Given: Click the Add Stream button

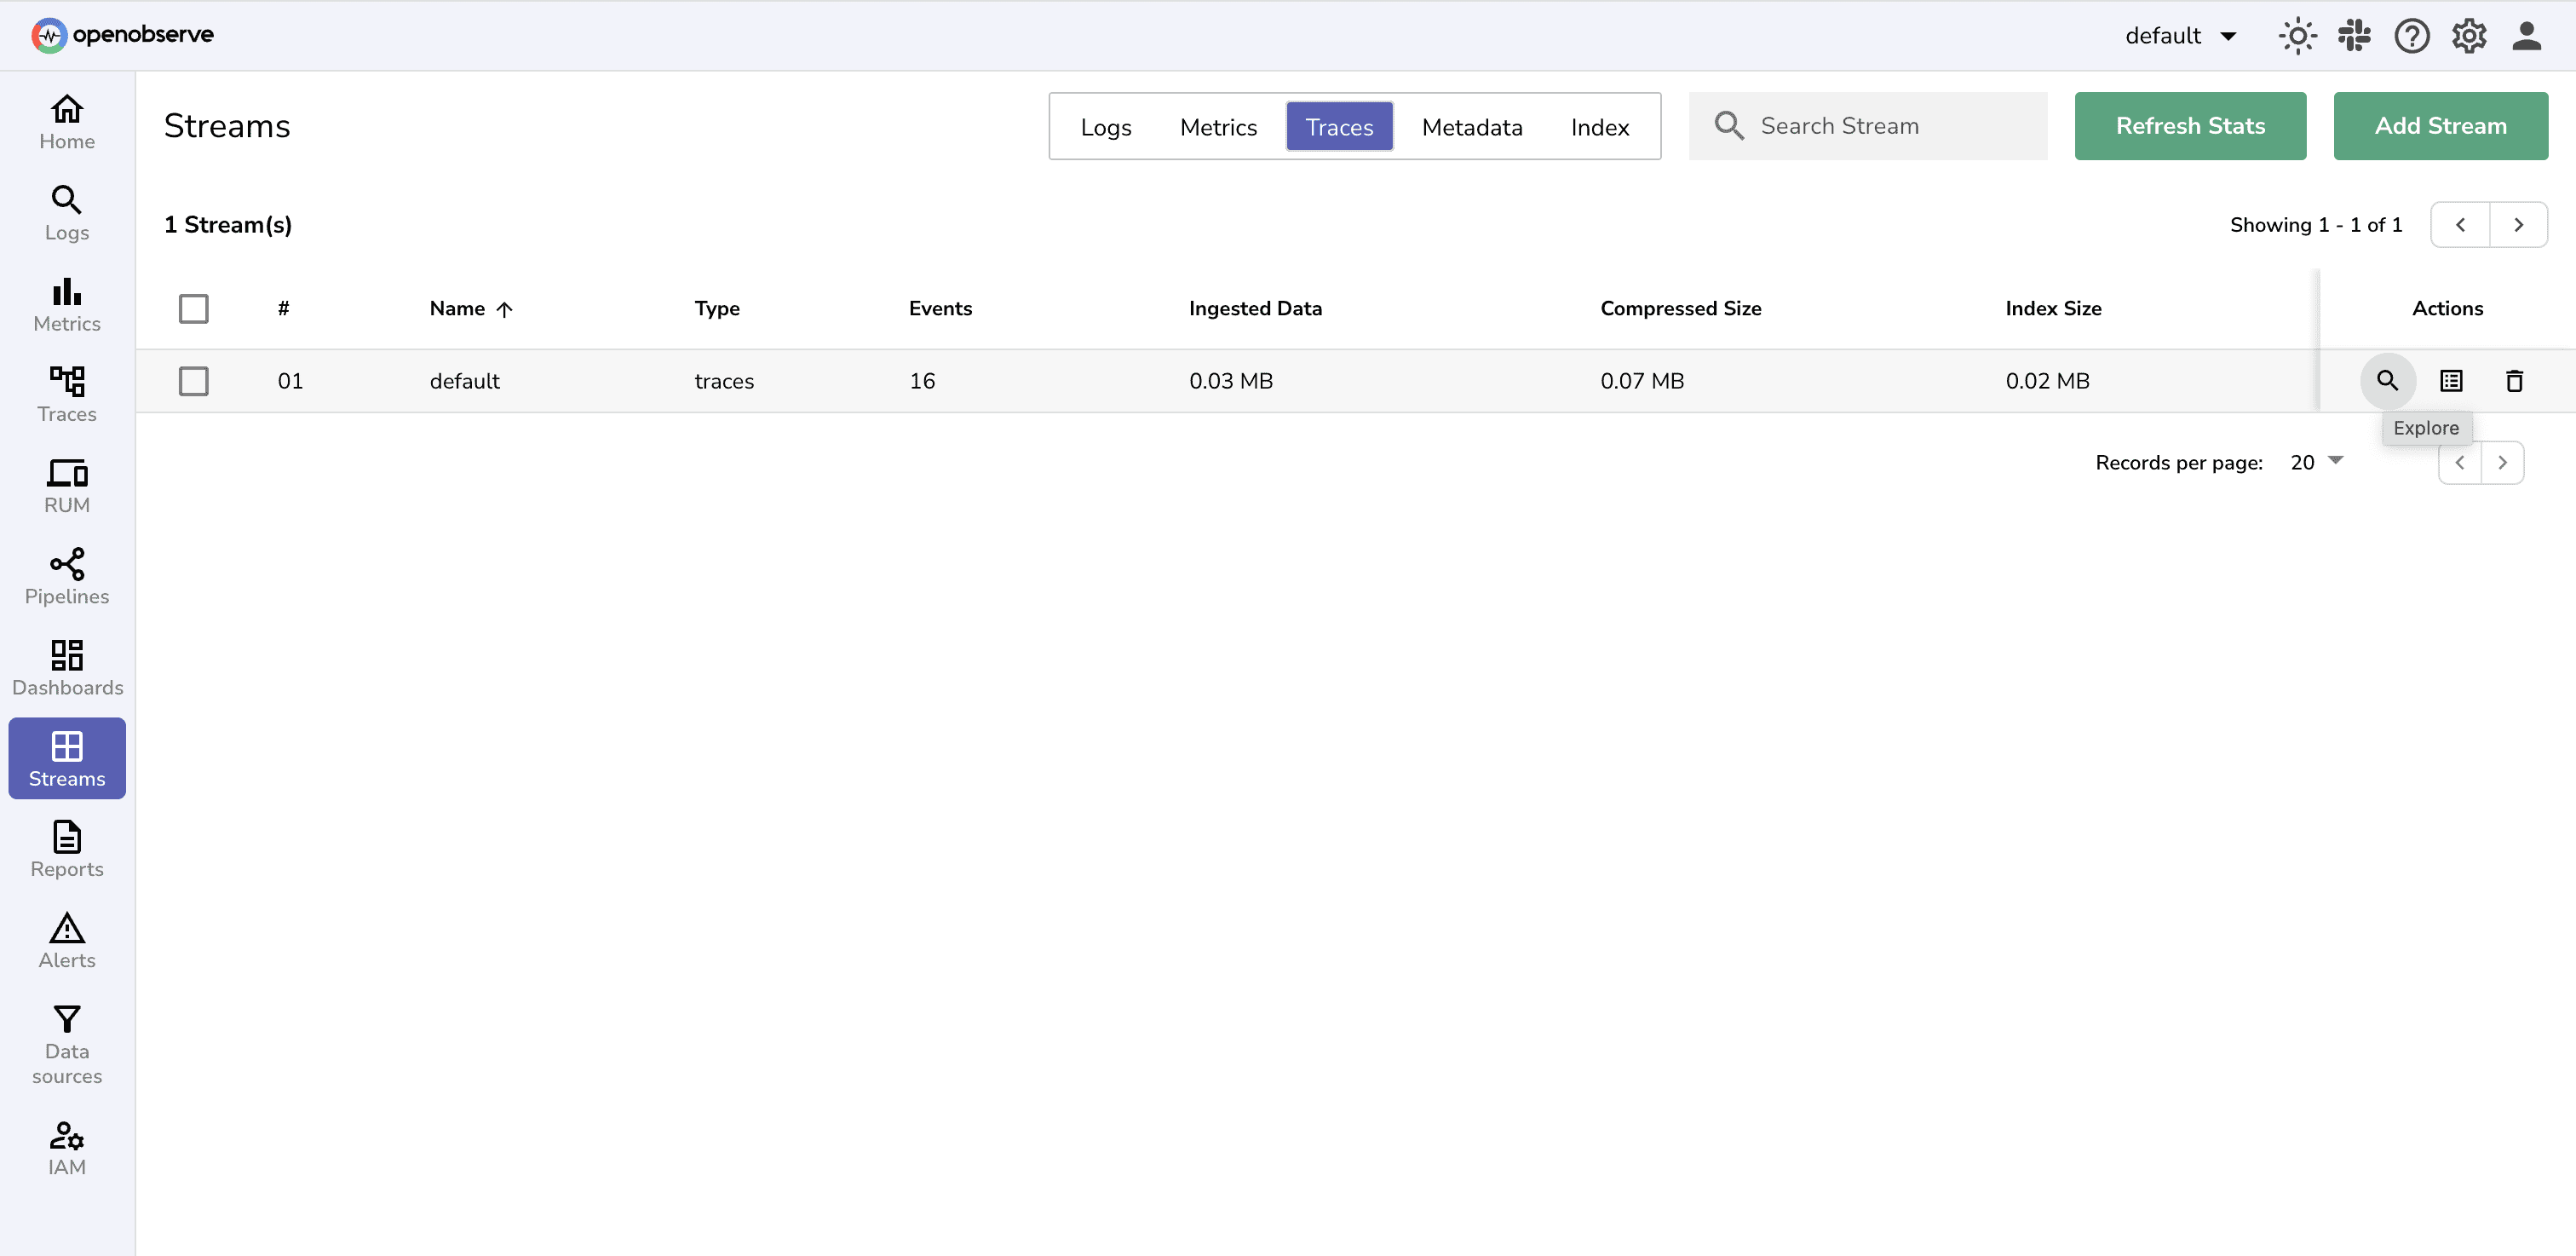Looking at the screenshot, I should (x=2440, y=125).
